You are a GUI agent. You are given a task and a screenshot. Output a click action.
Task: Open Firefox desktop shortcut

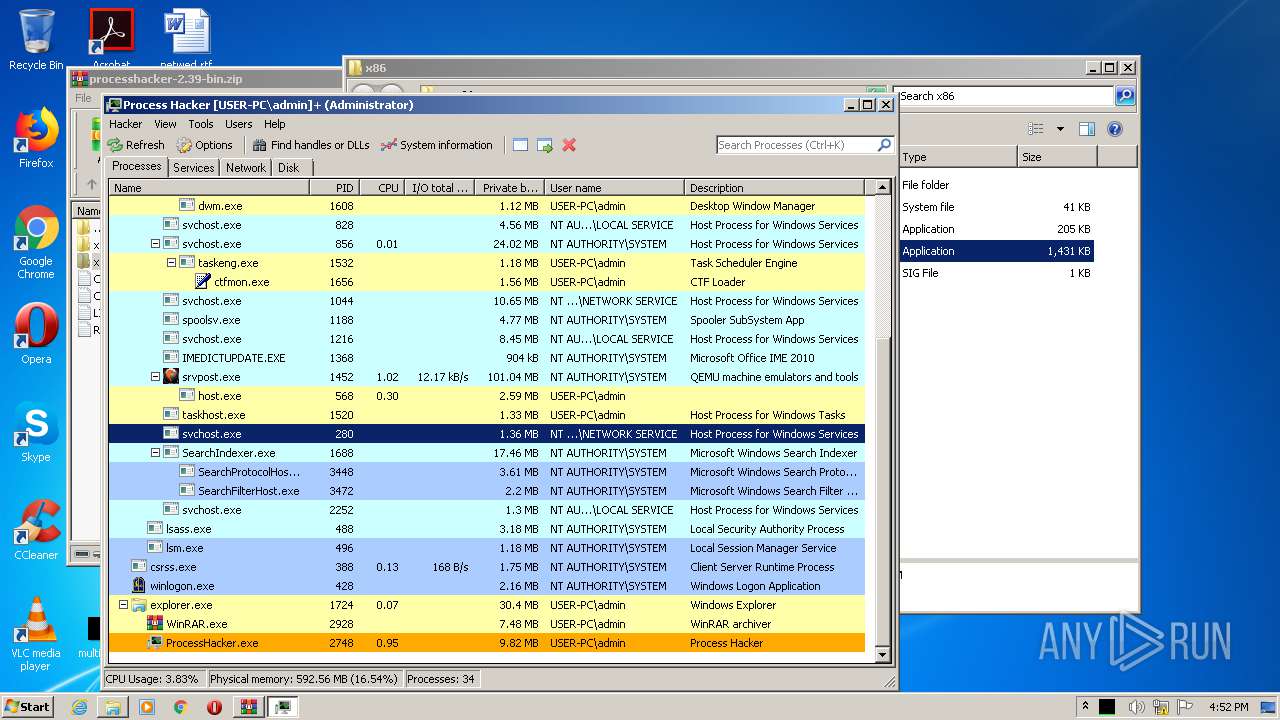pos(36,138)
